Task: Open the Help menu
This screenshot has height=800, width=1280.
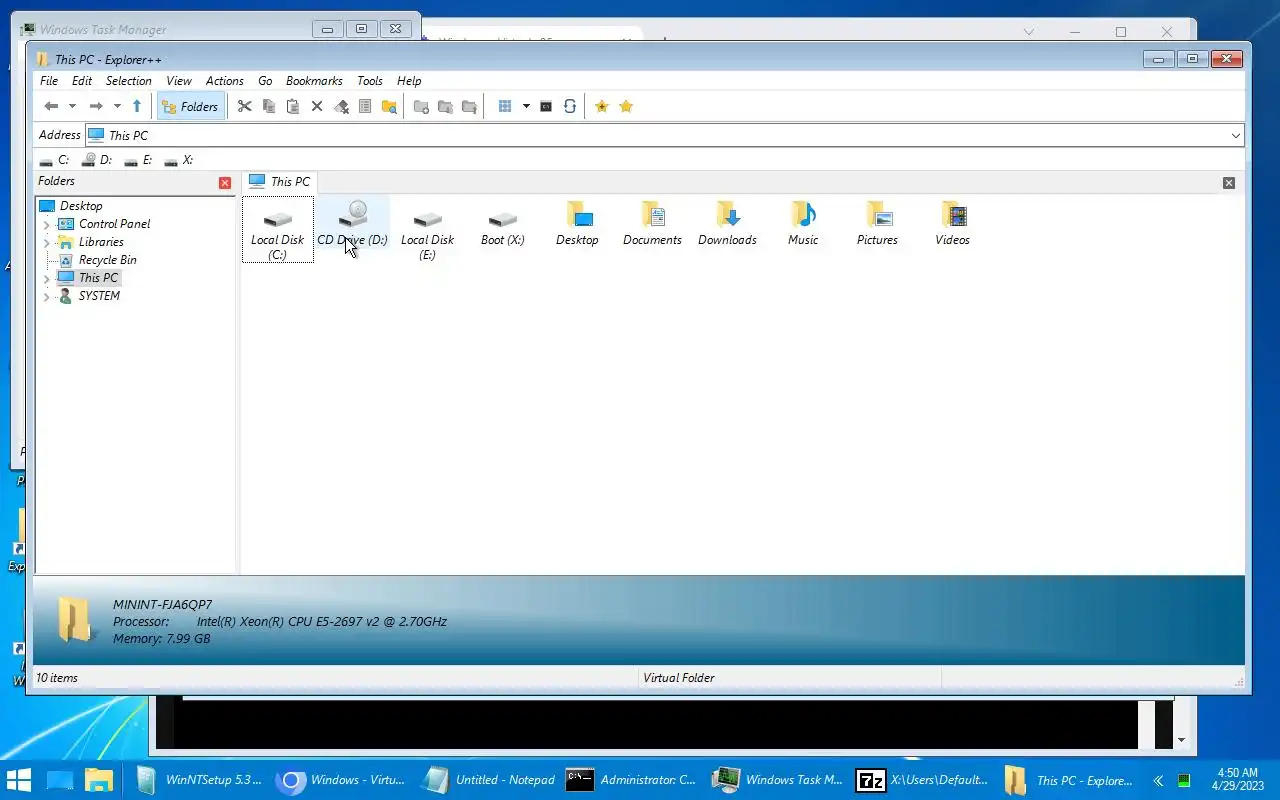Action: point(409,81)
